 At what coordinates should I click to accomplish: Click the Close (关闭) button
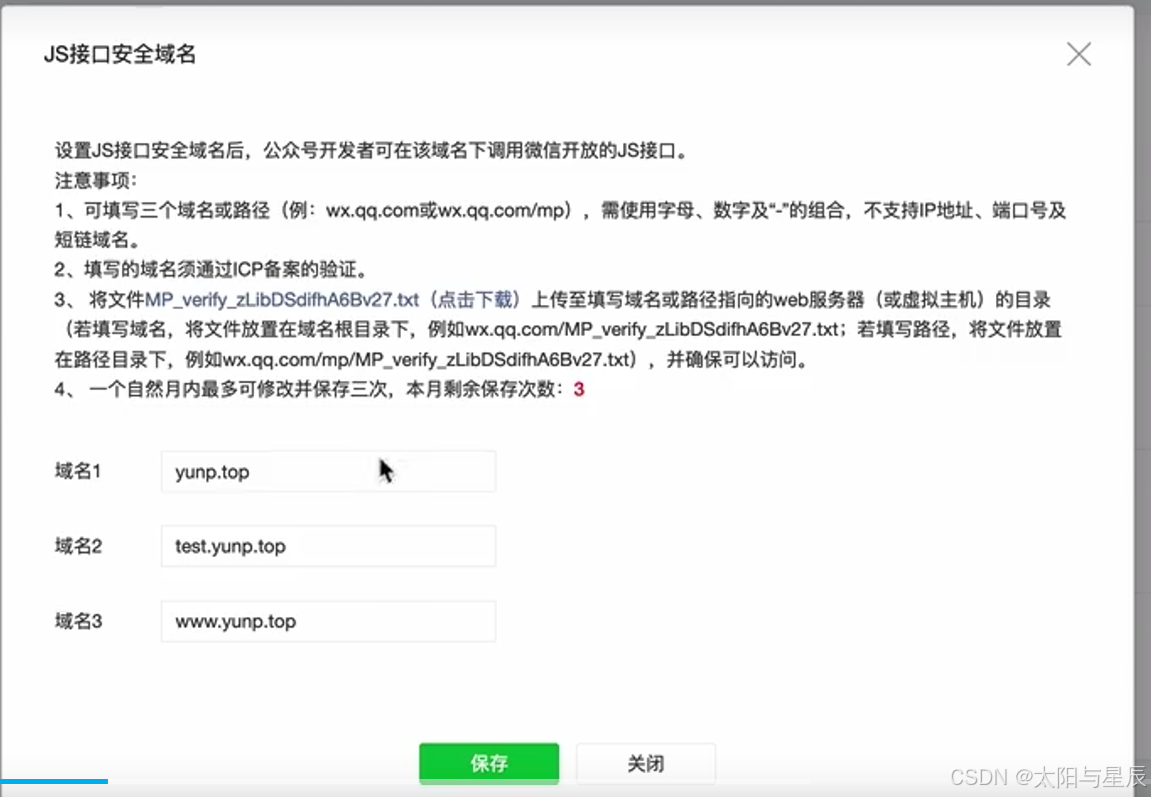[645, 762]
